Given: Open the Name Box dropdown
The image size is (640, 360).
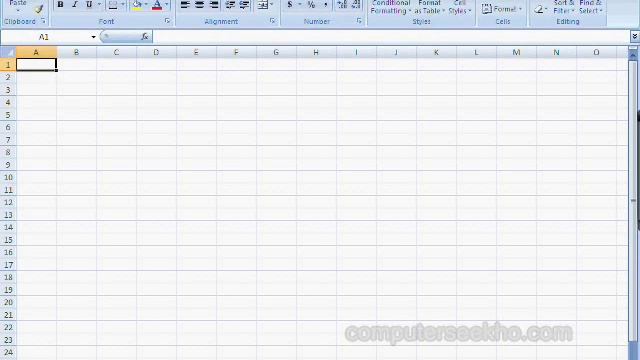Looking at the screenshot, I should (x=93, y=37).
